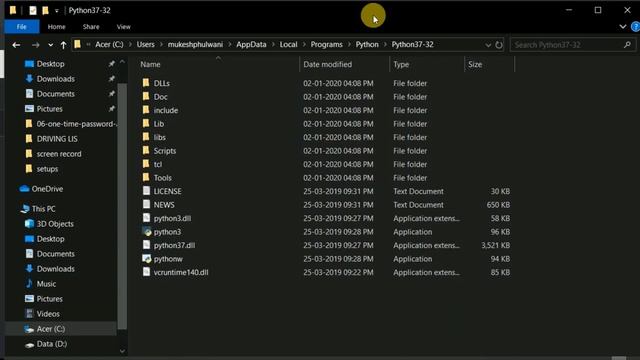The height and width of the screenshot is (360, 640).
Task: Expand chevron after Python in path
Action: pos(385,44)
